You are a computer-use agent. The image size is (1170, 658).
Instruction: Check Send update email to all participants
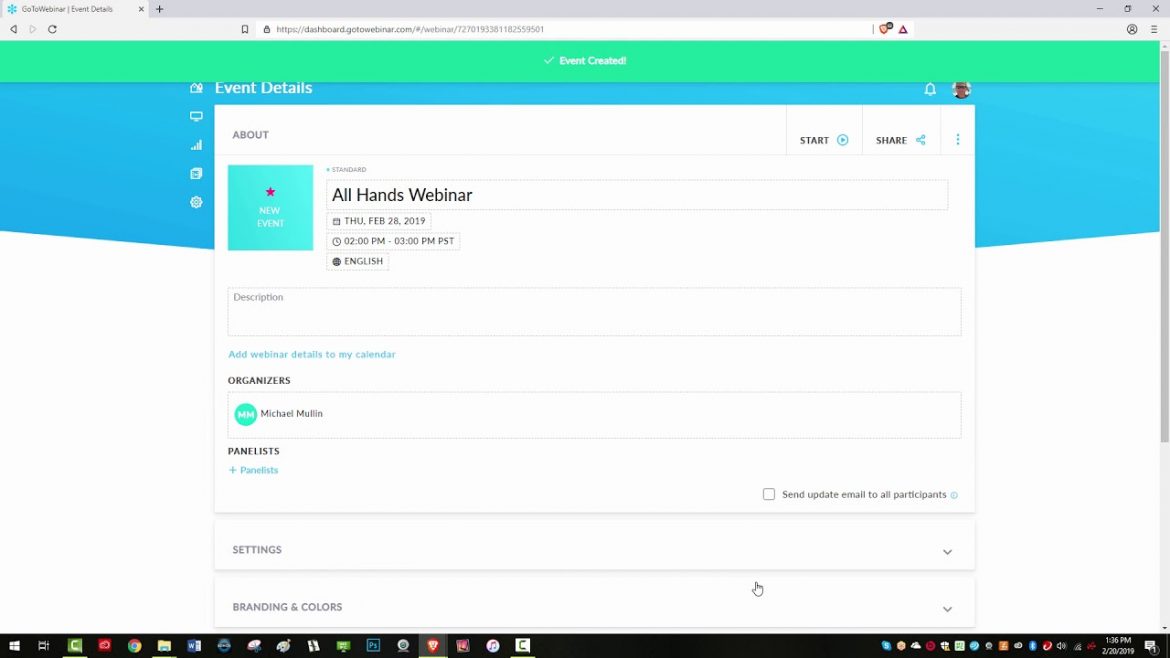coord(768,494)
